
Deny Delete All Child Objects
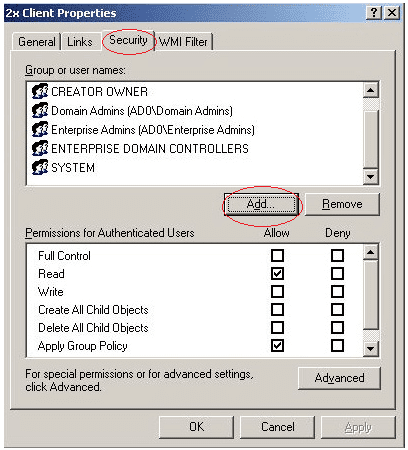pos(337,328)
